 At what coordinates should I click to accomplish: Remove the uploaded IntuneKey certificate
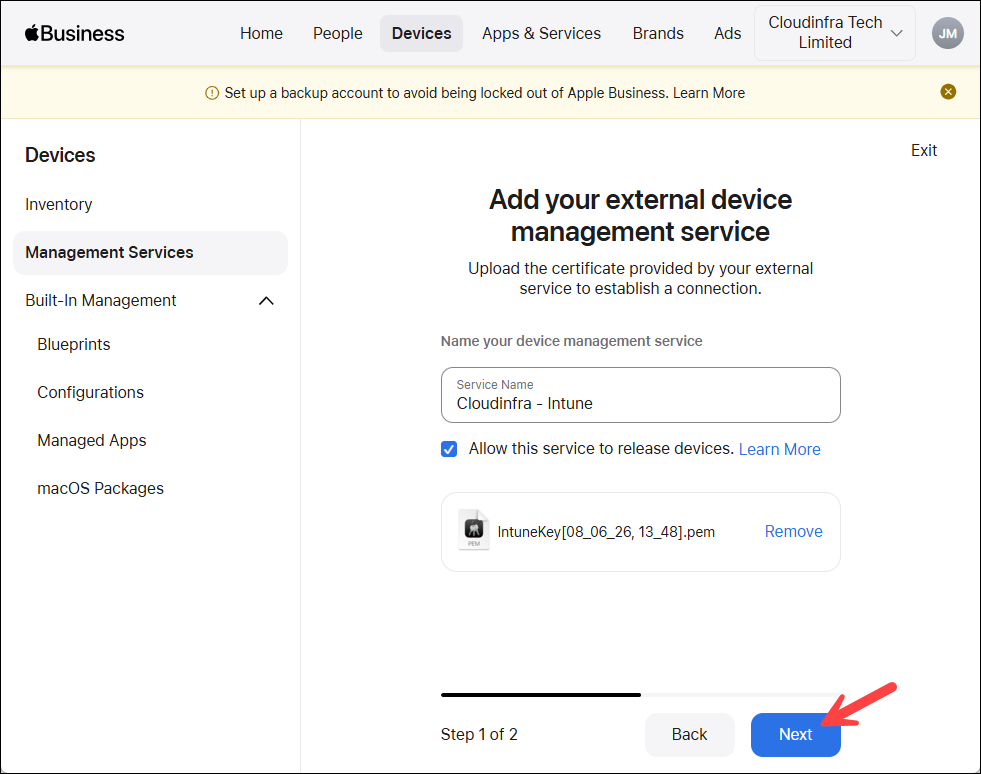click(793, 531)
